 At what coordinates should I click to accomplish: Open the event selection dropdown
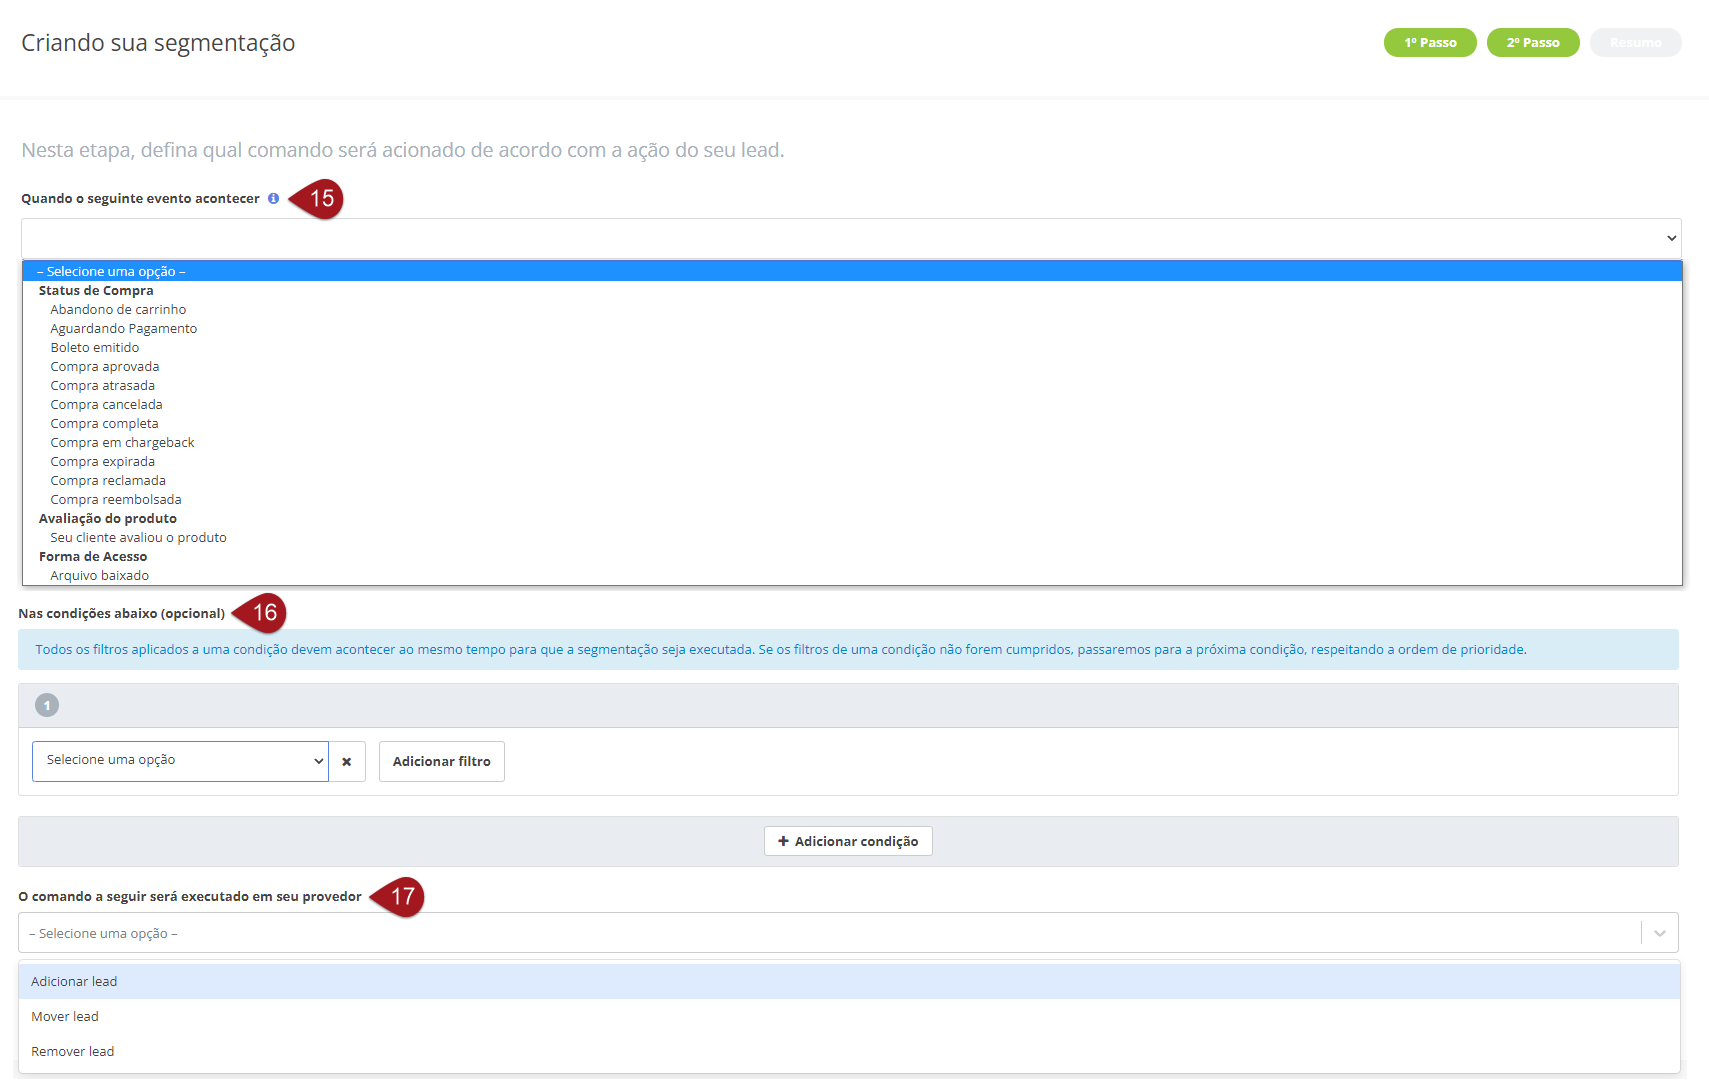pyautogui.click(x=850, y=238)
